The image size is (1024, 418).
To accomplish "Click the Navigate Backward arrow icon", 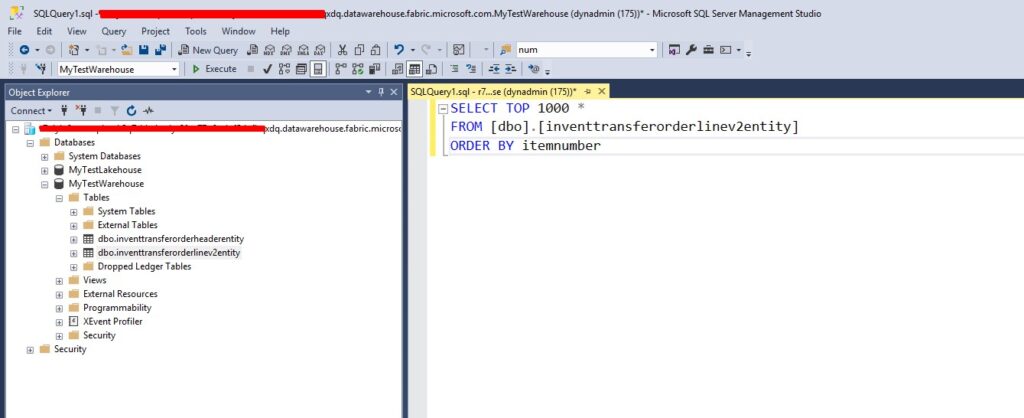I will (24, 50).
